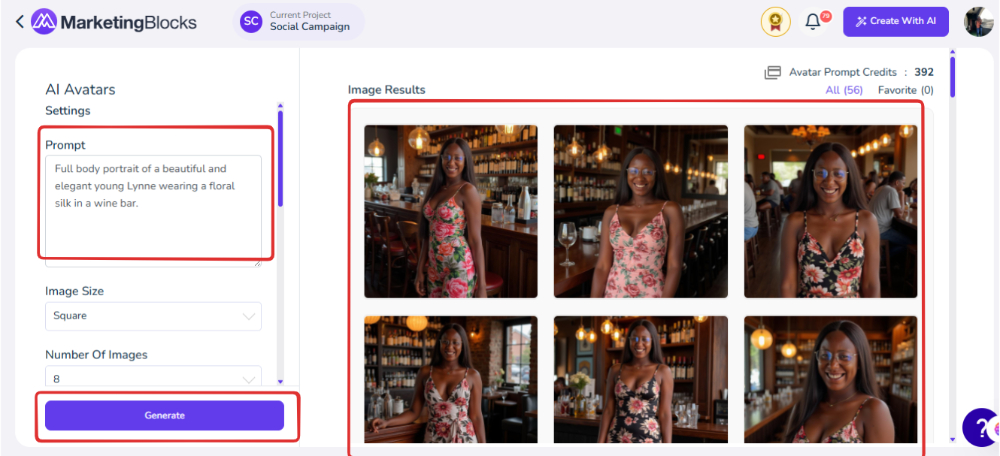Click the down arrow of results scrollbar
Viewport: 1000px width, 456px height.
953,439
